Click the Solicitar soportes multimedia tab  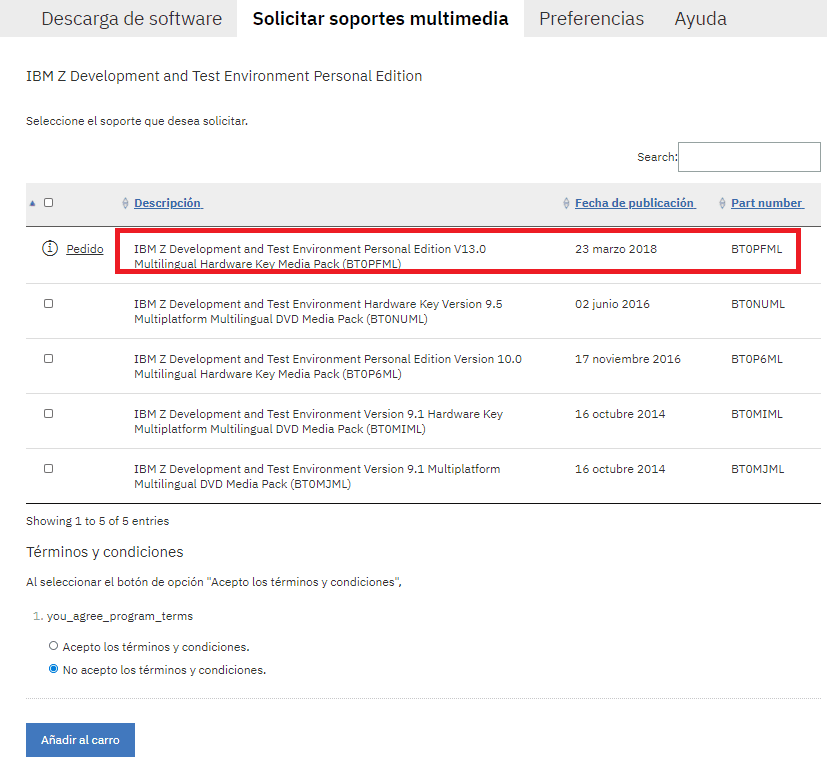pyautogui.click(x=380, y=19)
